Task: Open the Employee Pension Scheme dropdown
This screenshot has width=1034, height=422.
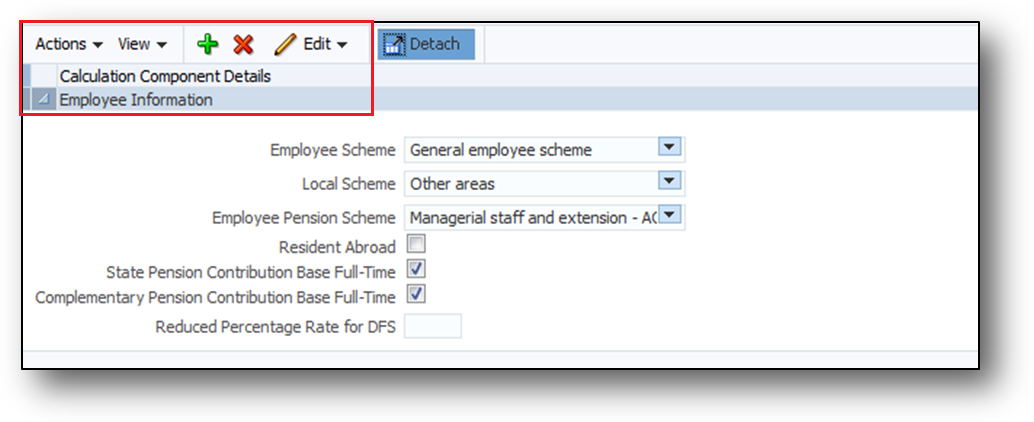Action: [x=670, y=214]
